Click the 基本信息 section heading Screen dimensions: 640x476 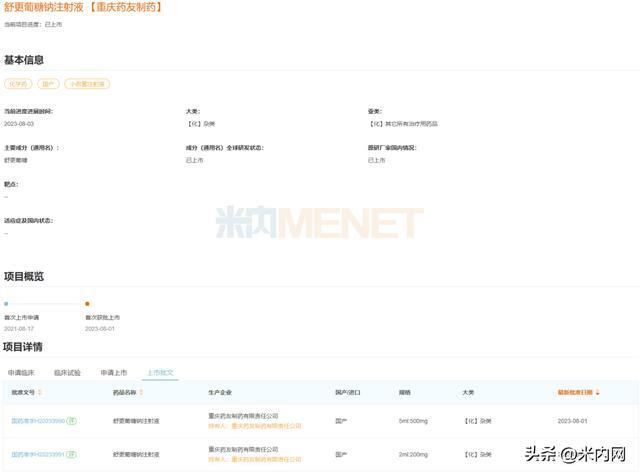(x=24, y=60)
